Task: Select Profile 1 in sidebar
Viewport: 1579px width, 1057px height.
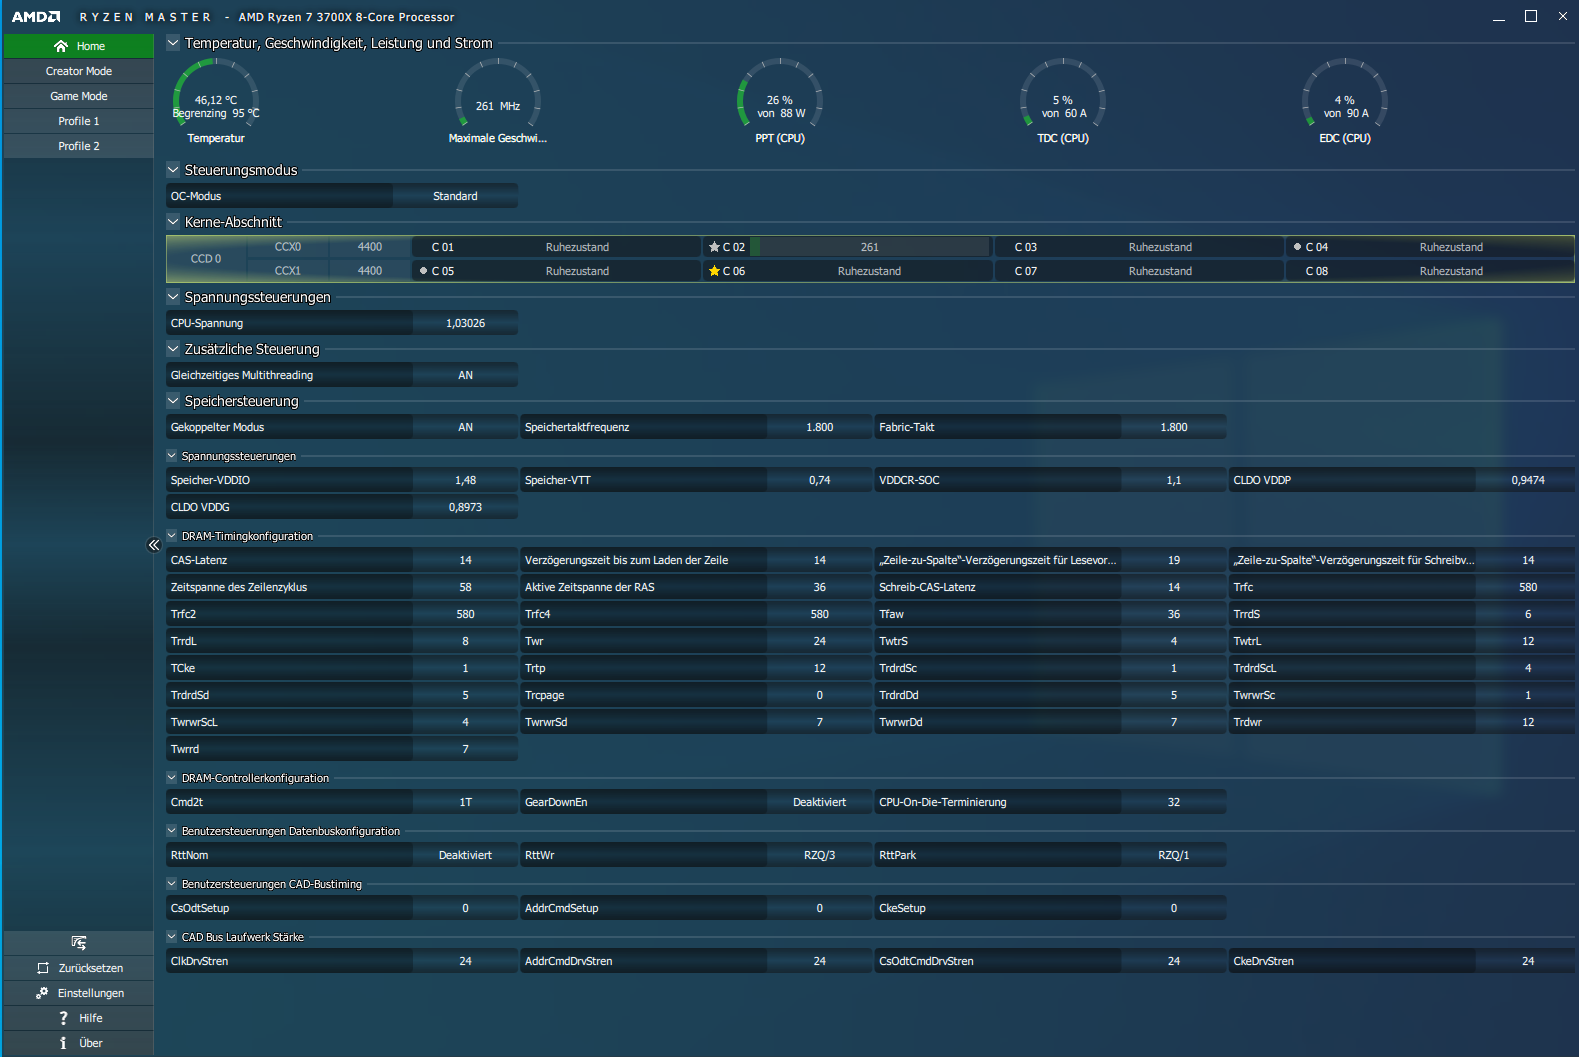Action: 78,121
